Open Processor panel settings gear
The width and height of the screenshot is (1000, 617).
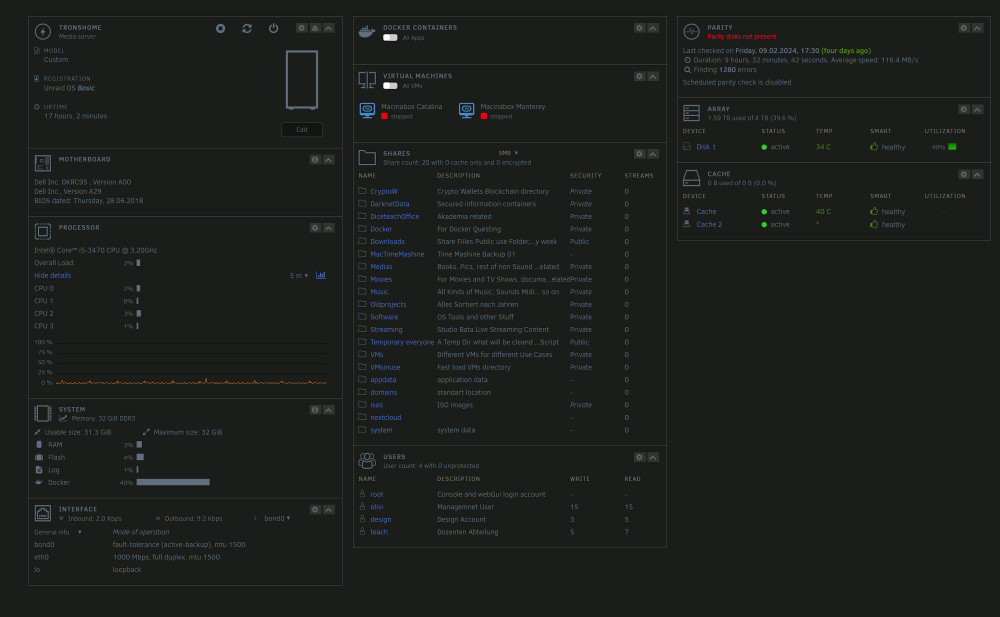[x=315, y=228]
